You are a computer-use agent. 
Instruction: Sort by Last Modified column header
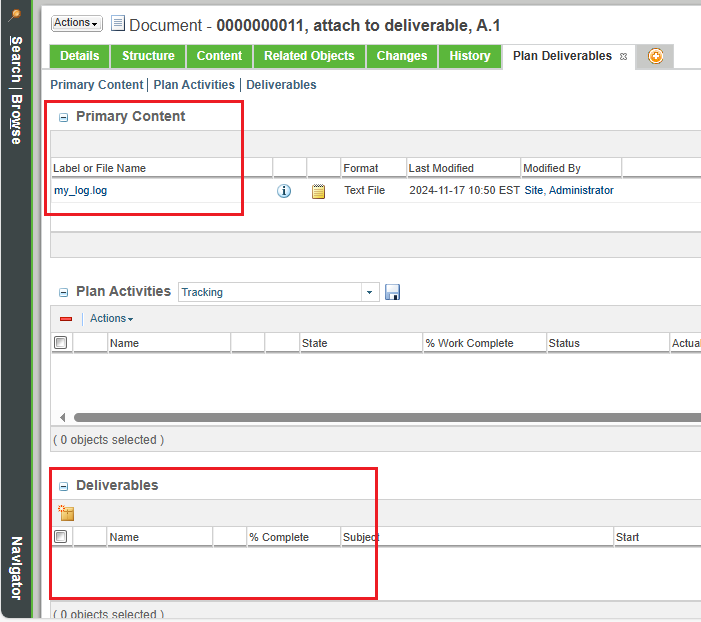click(x=464, y=168)
